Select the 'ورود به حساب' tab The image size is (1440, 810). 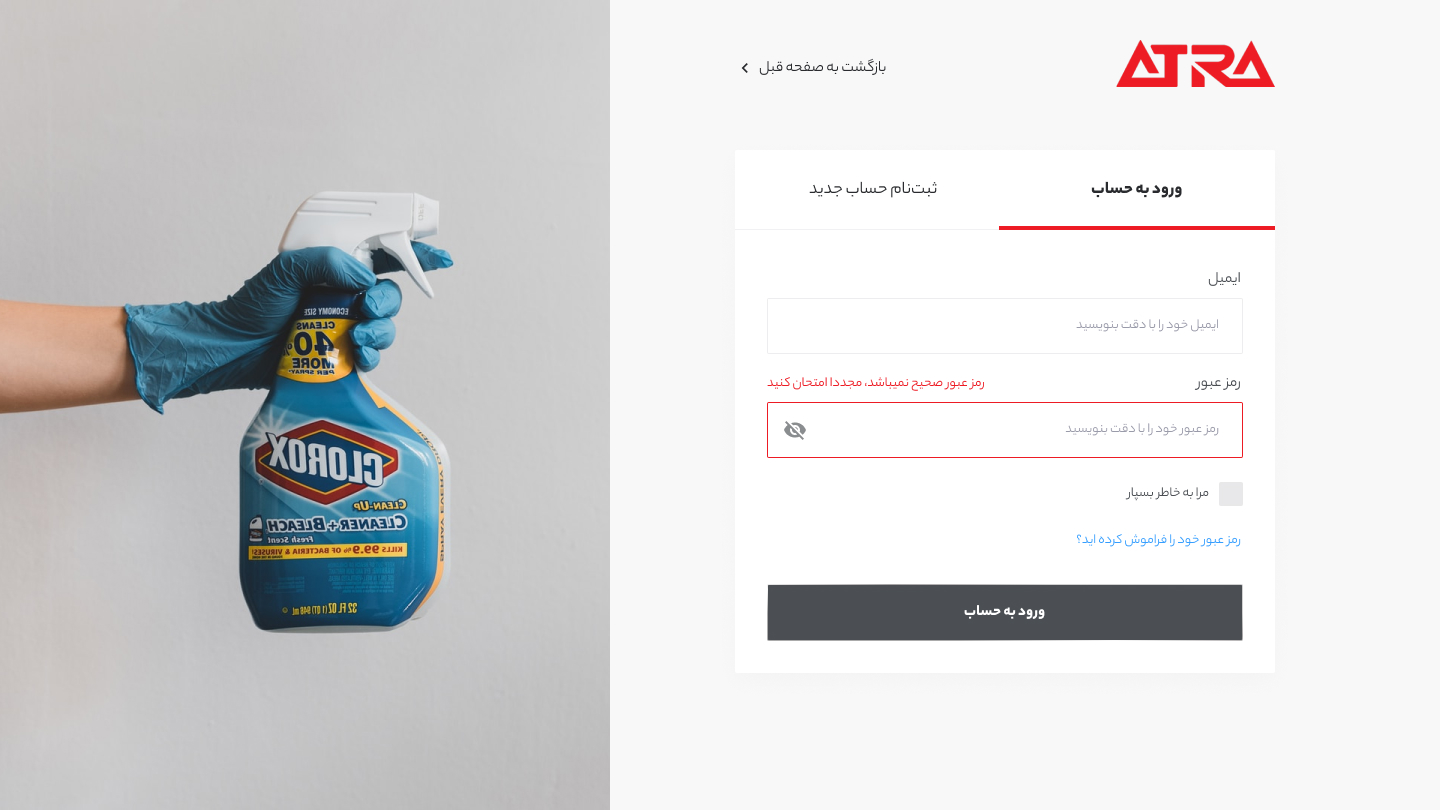(x=1137, y=189)
